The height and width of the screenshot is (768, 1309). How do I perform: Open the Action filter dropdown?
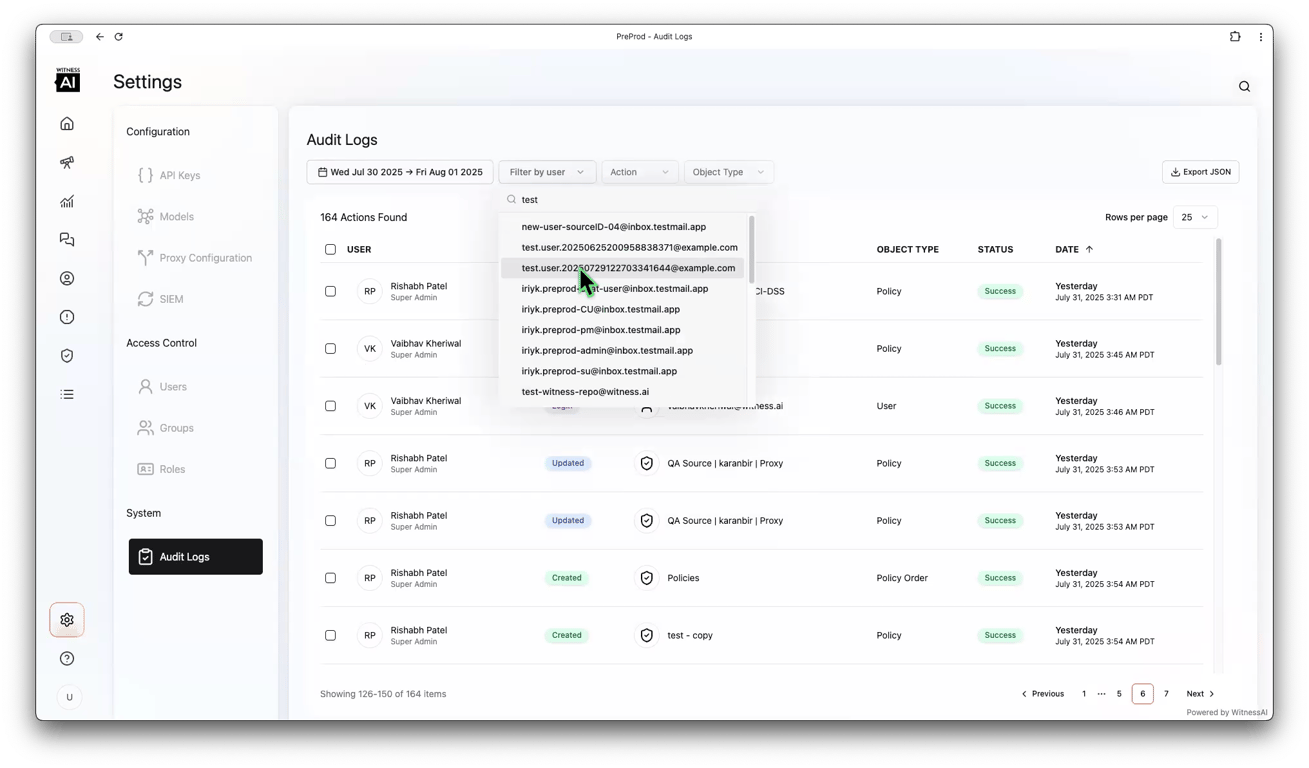639,172
